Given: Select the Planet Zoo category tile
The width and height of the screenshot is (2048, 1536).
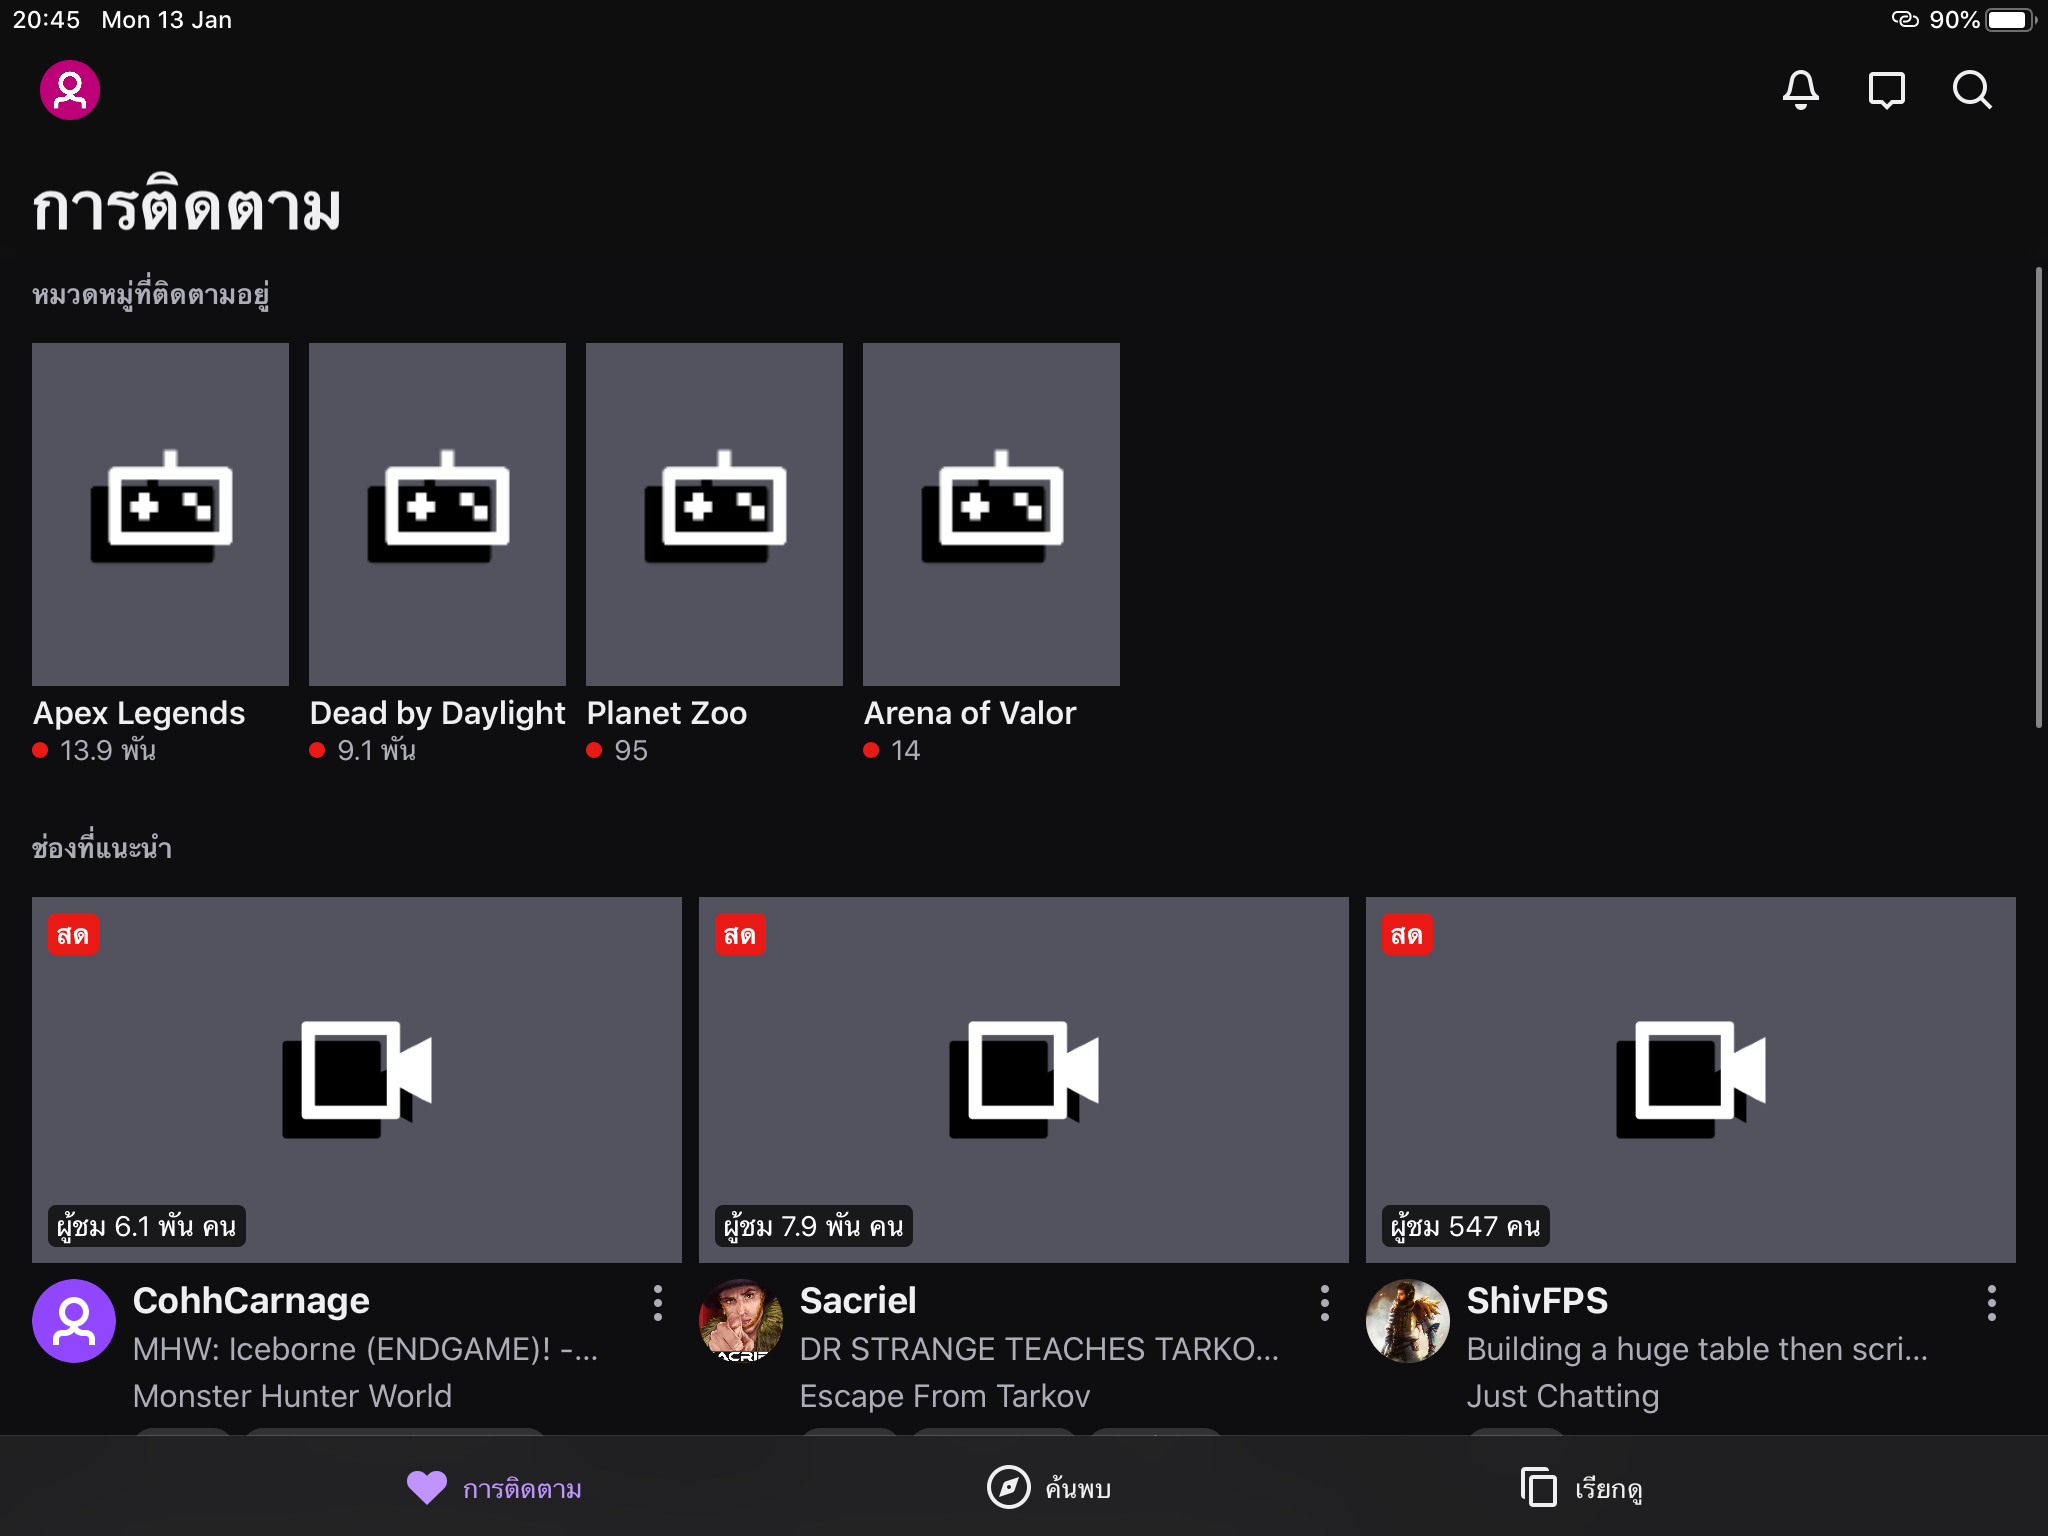Looking at the screenshot, I should coord(714,514).
